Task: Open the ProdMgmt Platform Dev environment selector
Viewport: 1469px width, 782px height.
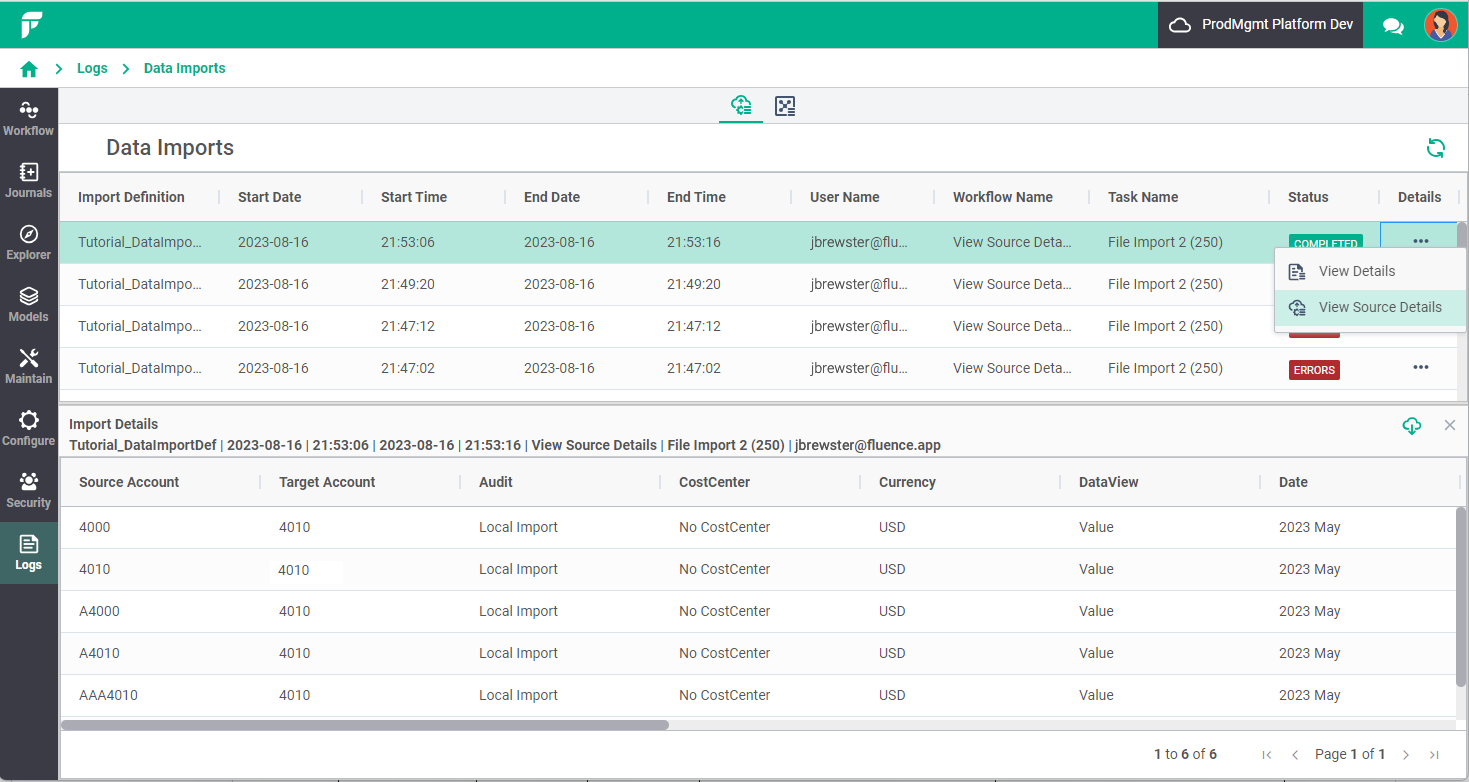Action: pyautogui.click(x=1260, y=25)
